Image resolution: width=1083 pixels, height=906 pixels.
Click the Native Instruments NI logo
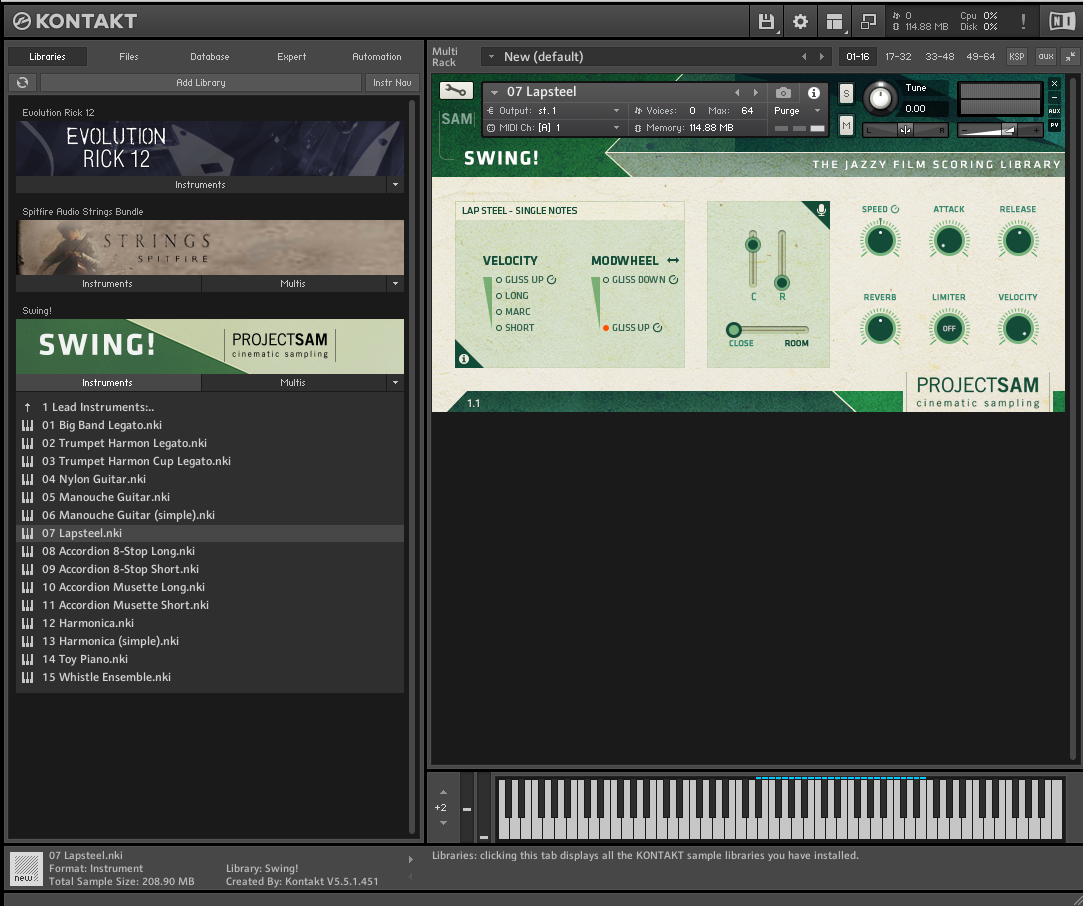point(1062,21)
